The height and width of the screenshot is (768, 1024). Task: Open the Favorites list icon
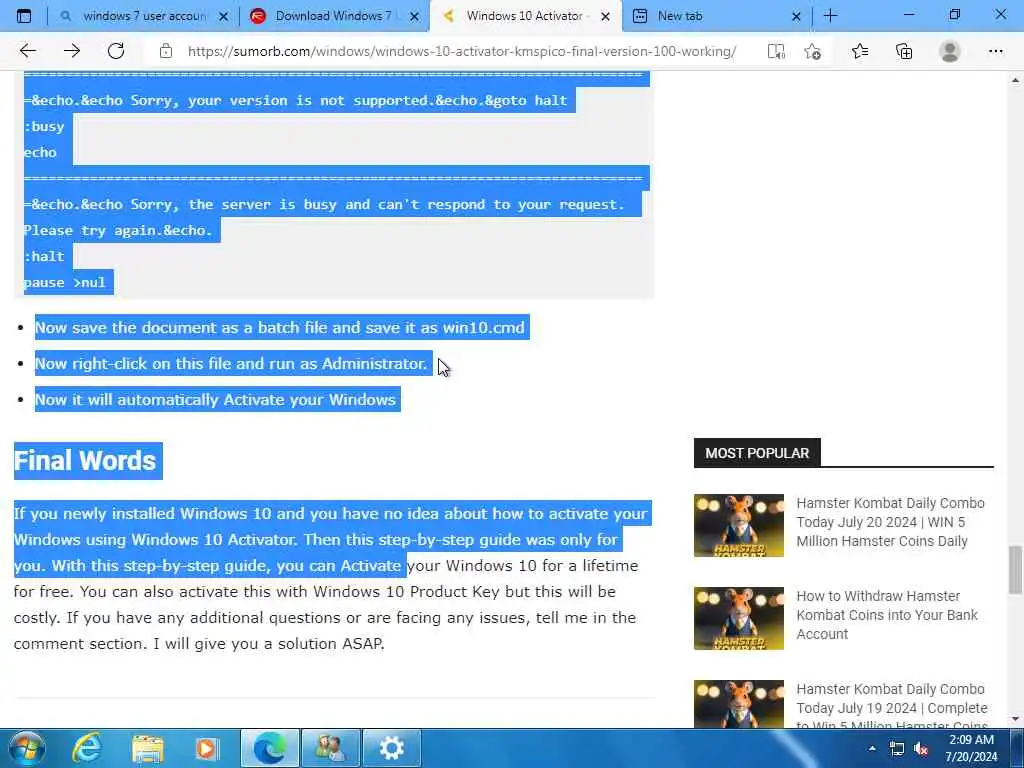click(x=860, y=51)
